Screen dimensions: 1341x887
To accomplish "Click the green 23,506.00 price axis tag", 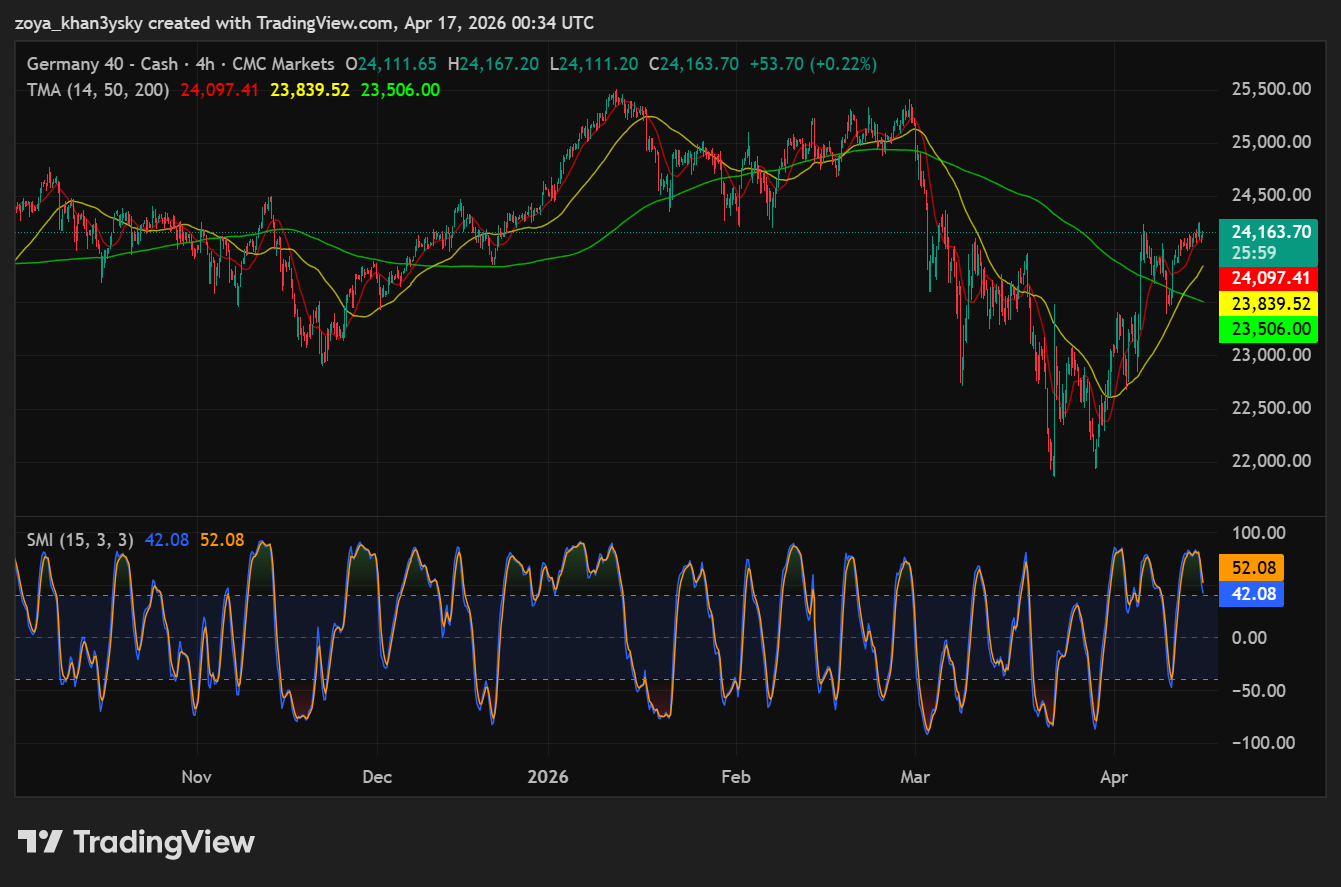I will tap(1268, 329).
